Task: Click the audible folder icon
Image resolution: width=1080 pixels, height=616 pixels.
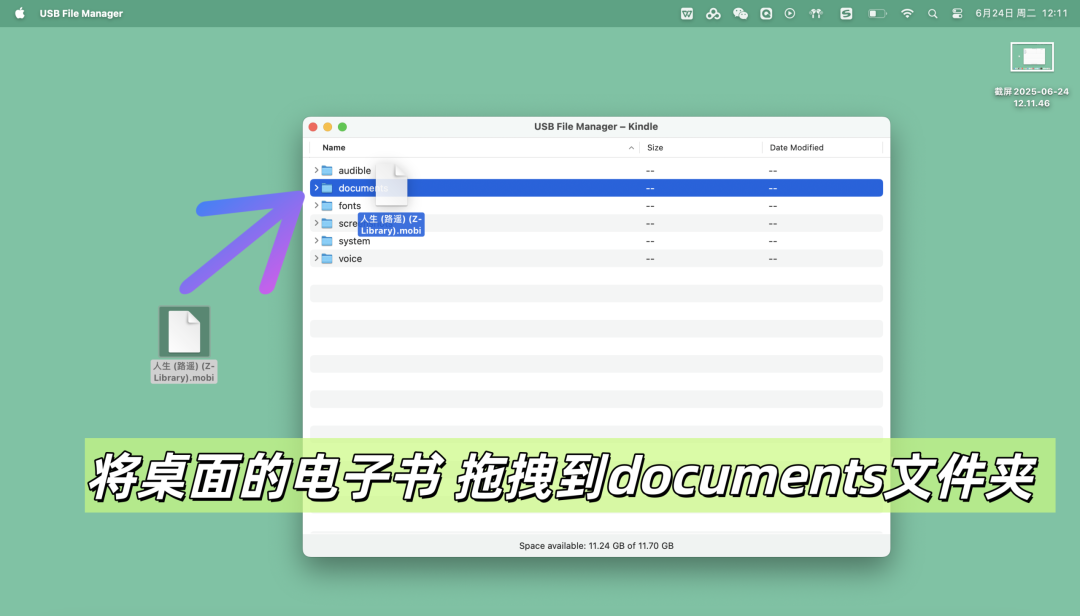Action: pyautogui.click(x=327, y=171)
